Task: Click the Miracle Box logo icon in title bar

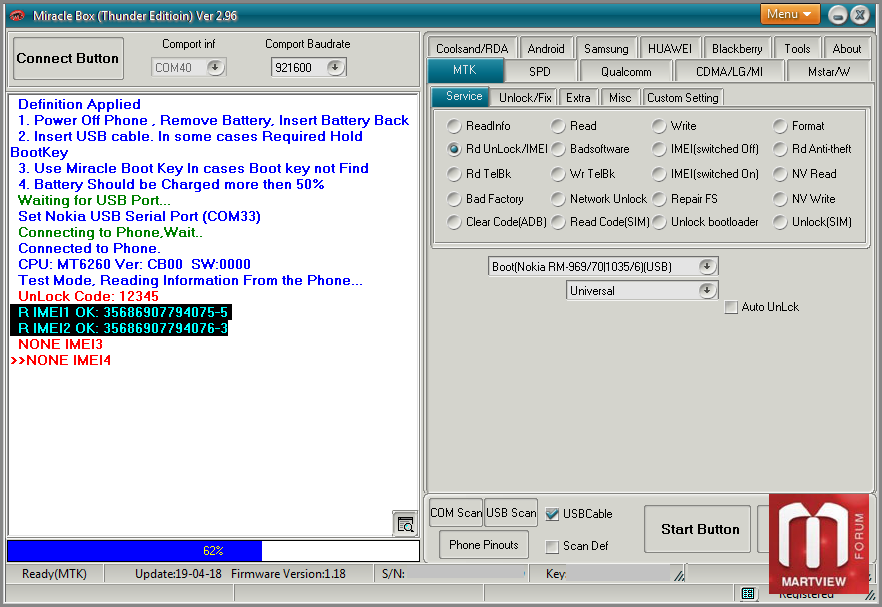Action: [17, 15]
